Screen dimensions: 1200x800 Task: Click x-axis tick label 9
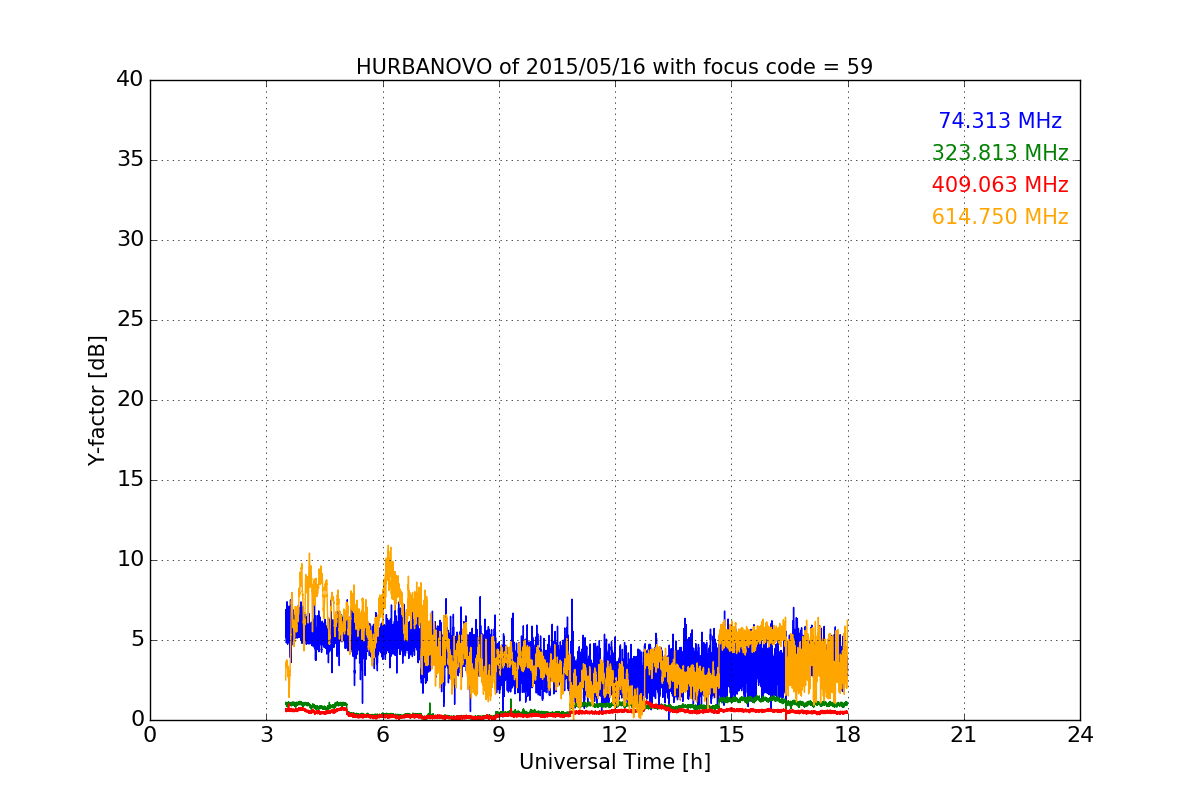coord(499,735)
